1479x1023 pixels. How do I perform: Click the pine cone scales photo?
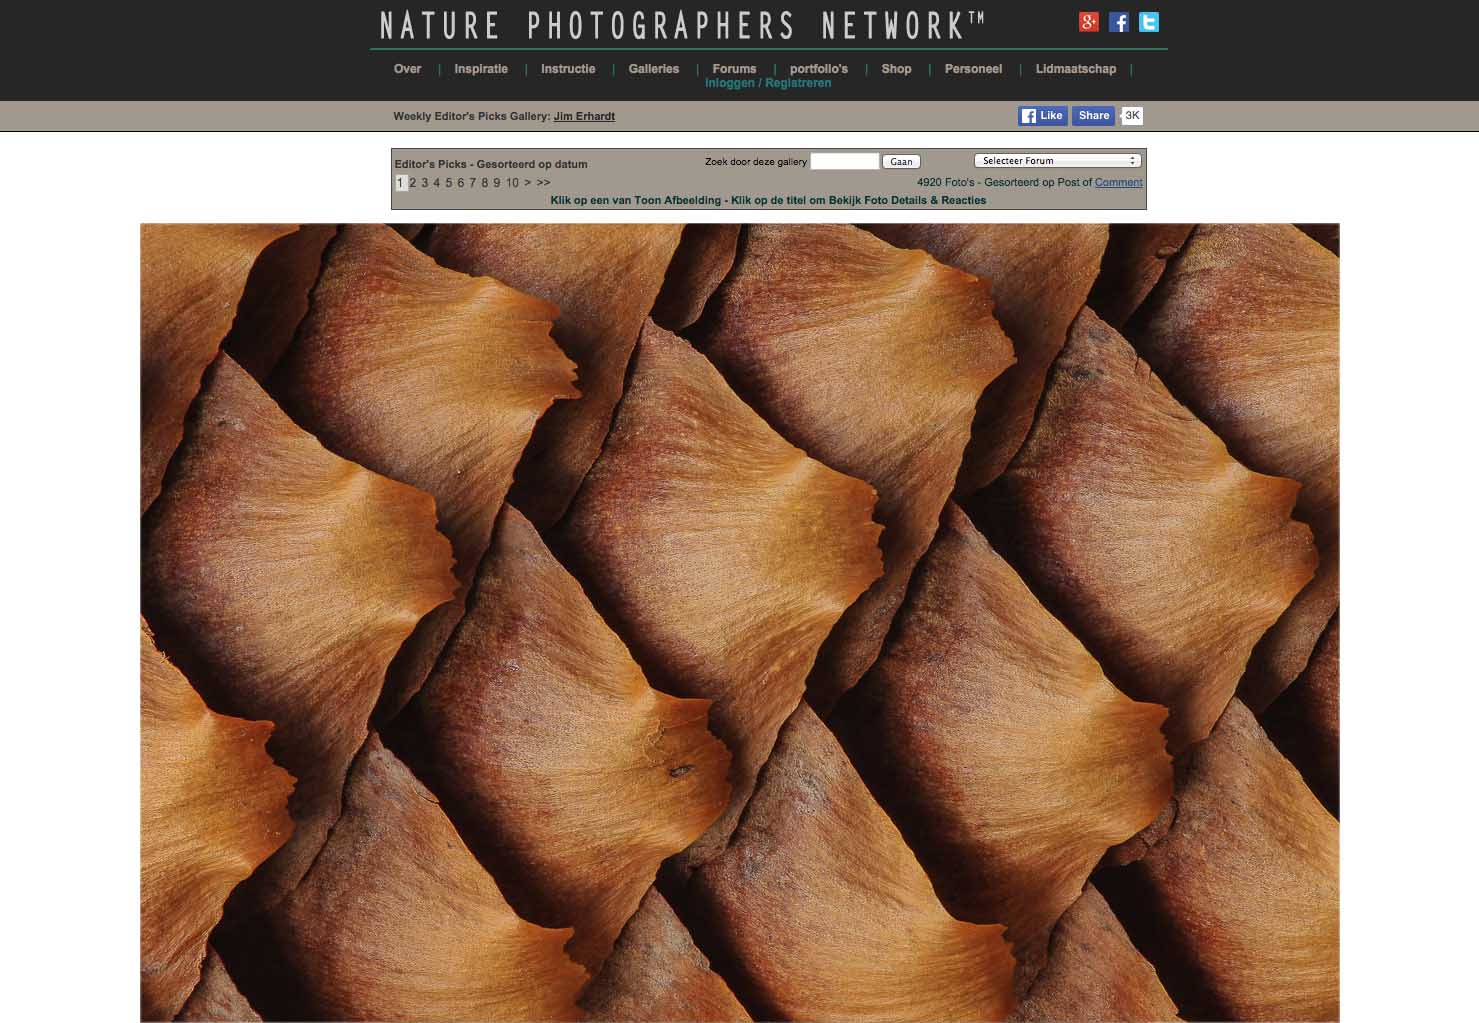click(x=739, y=622)
